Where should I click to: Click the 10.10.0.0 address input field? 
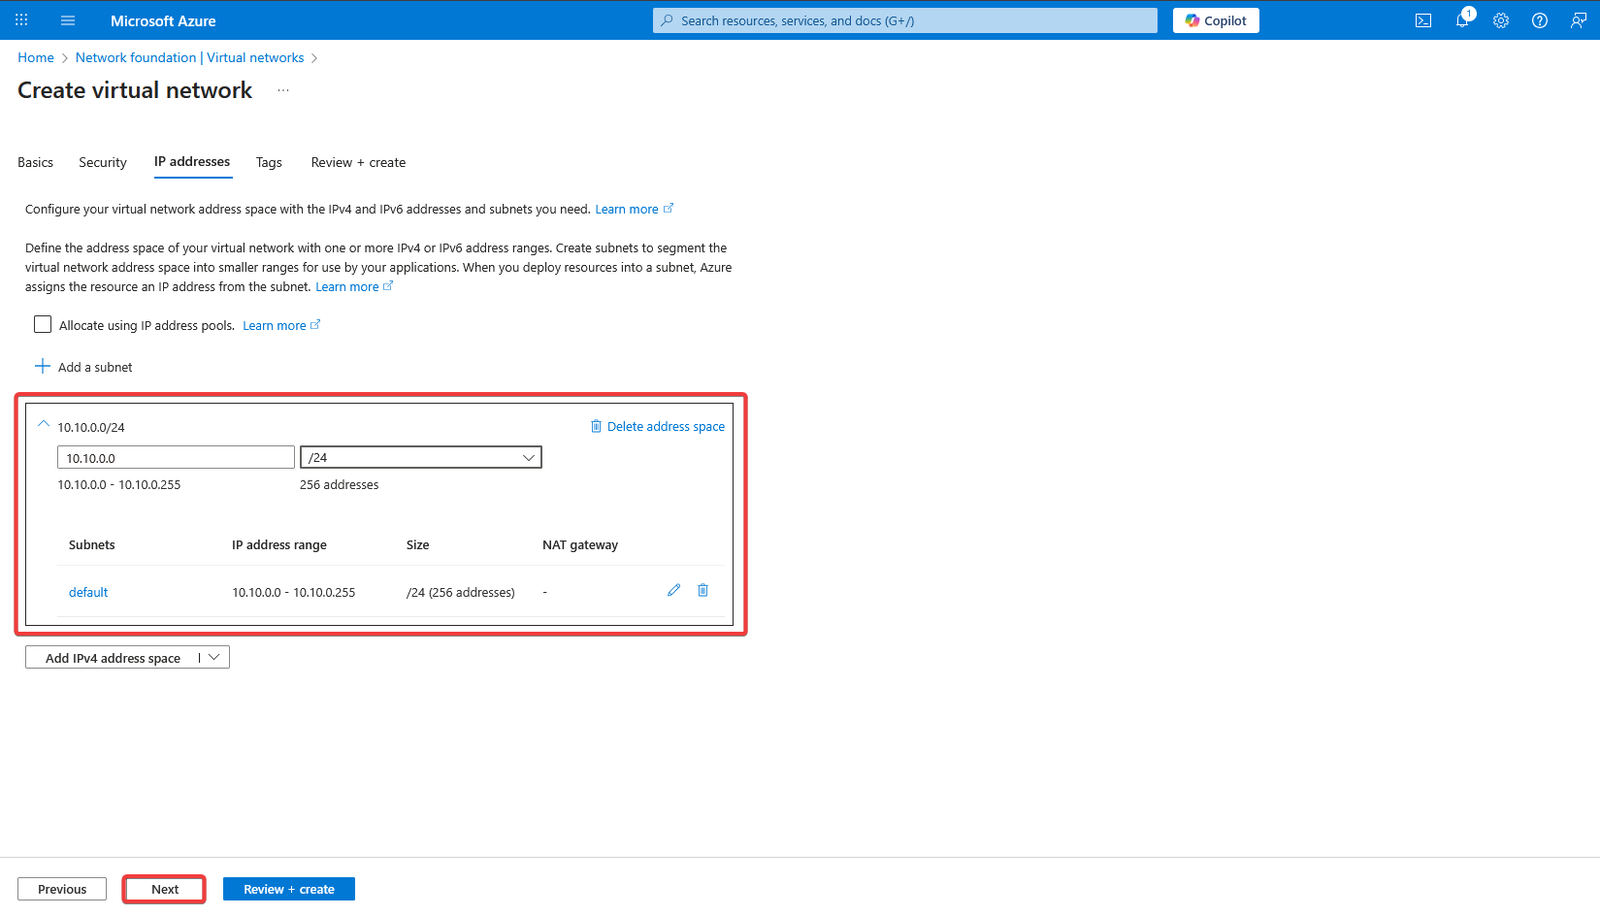click(176, 458)
